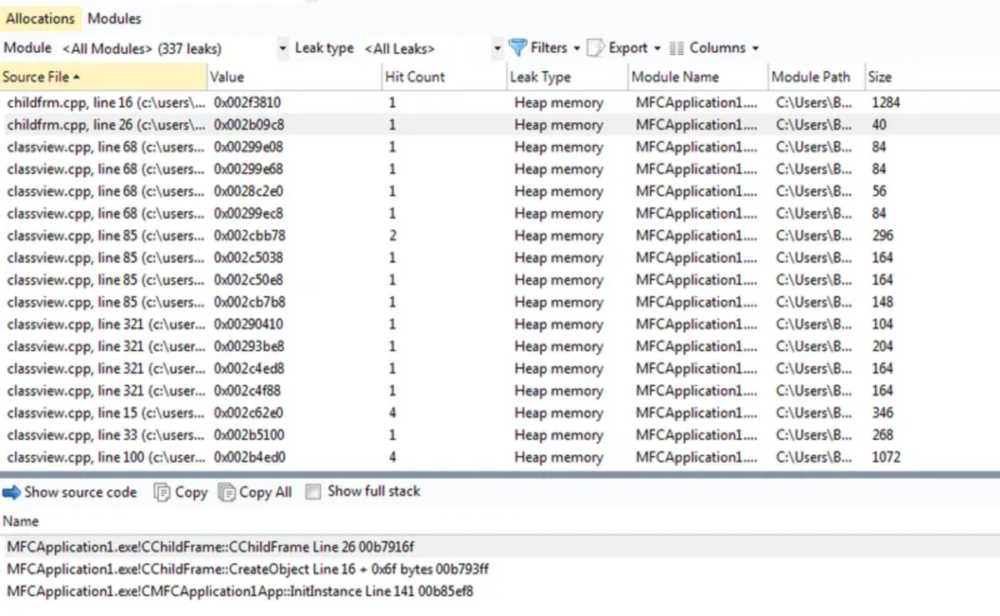Click the Filters funnel icon
Image resolution: width=1000 pixels, height=616 pixels.
(x=517, y=48)
